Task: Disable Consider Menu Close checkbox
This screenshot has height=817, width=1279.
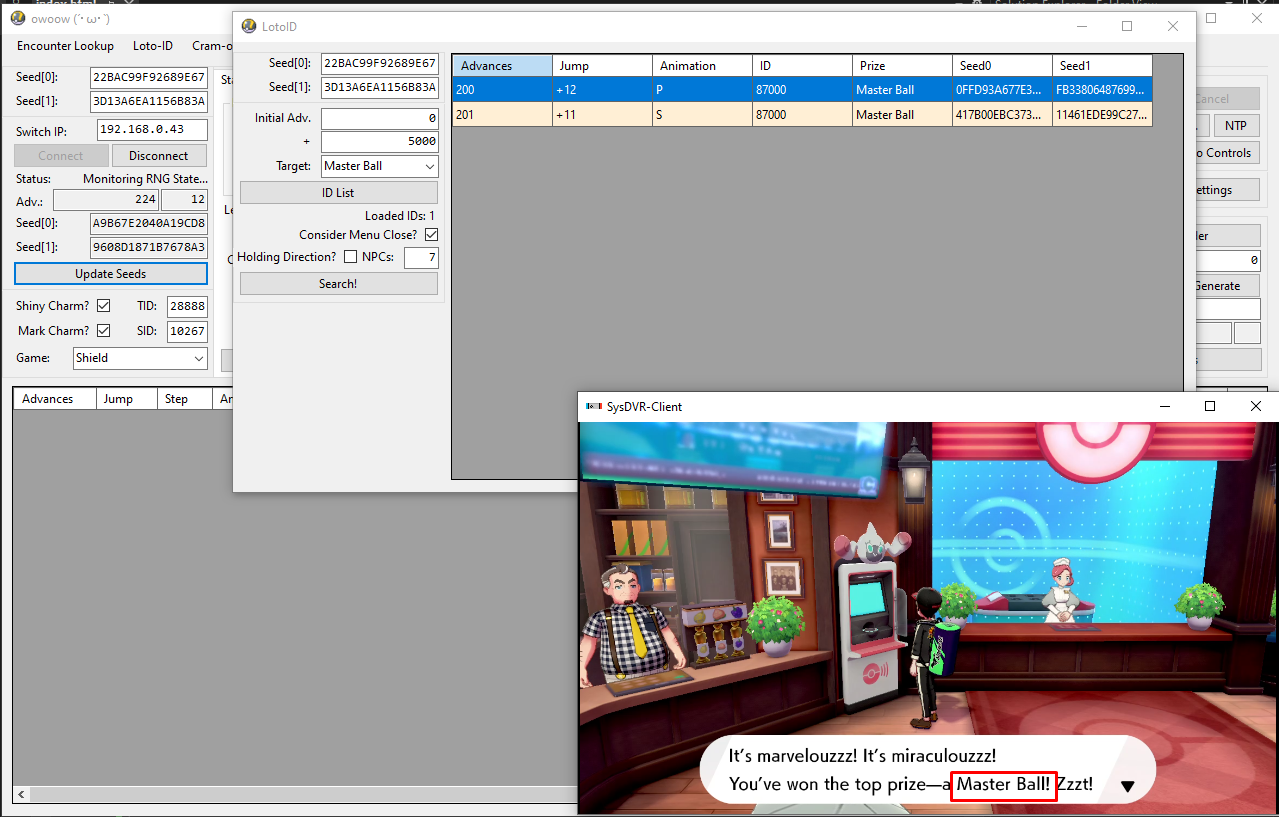Action: (431, 235)
